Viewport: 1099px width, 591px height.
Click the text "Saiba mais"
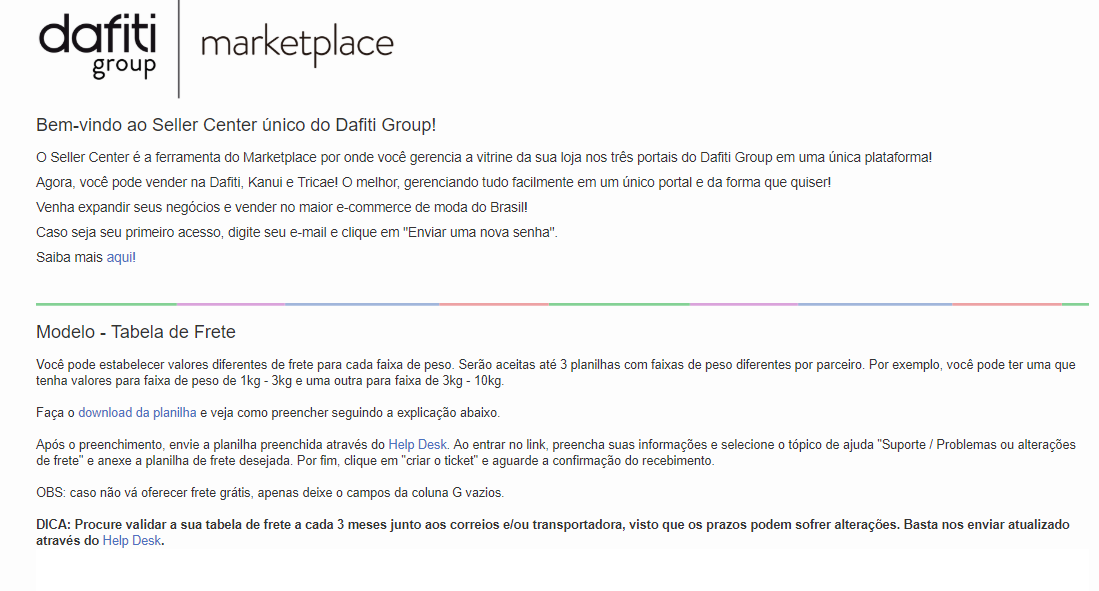[69, 257]
